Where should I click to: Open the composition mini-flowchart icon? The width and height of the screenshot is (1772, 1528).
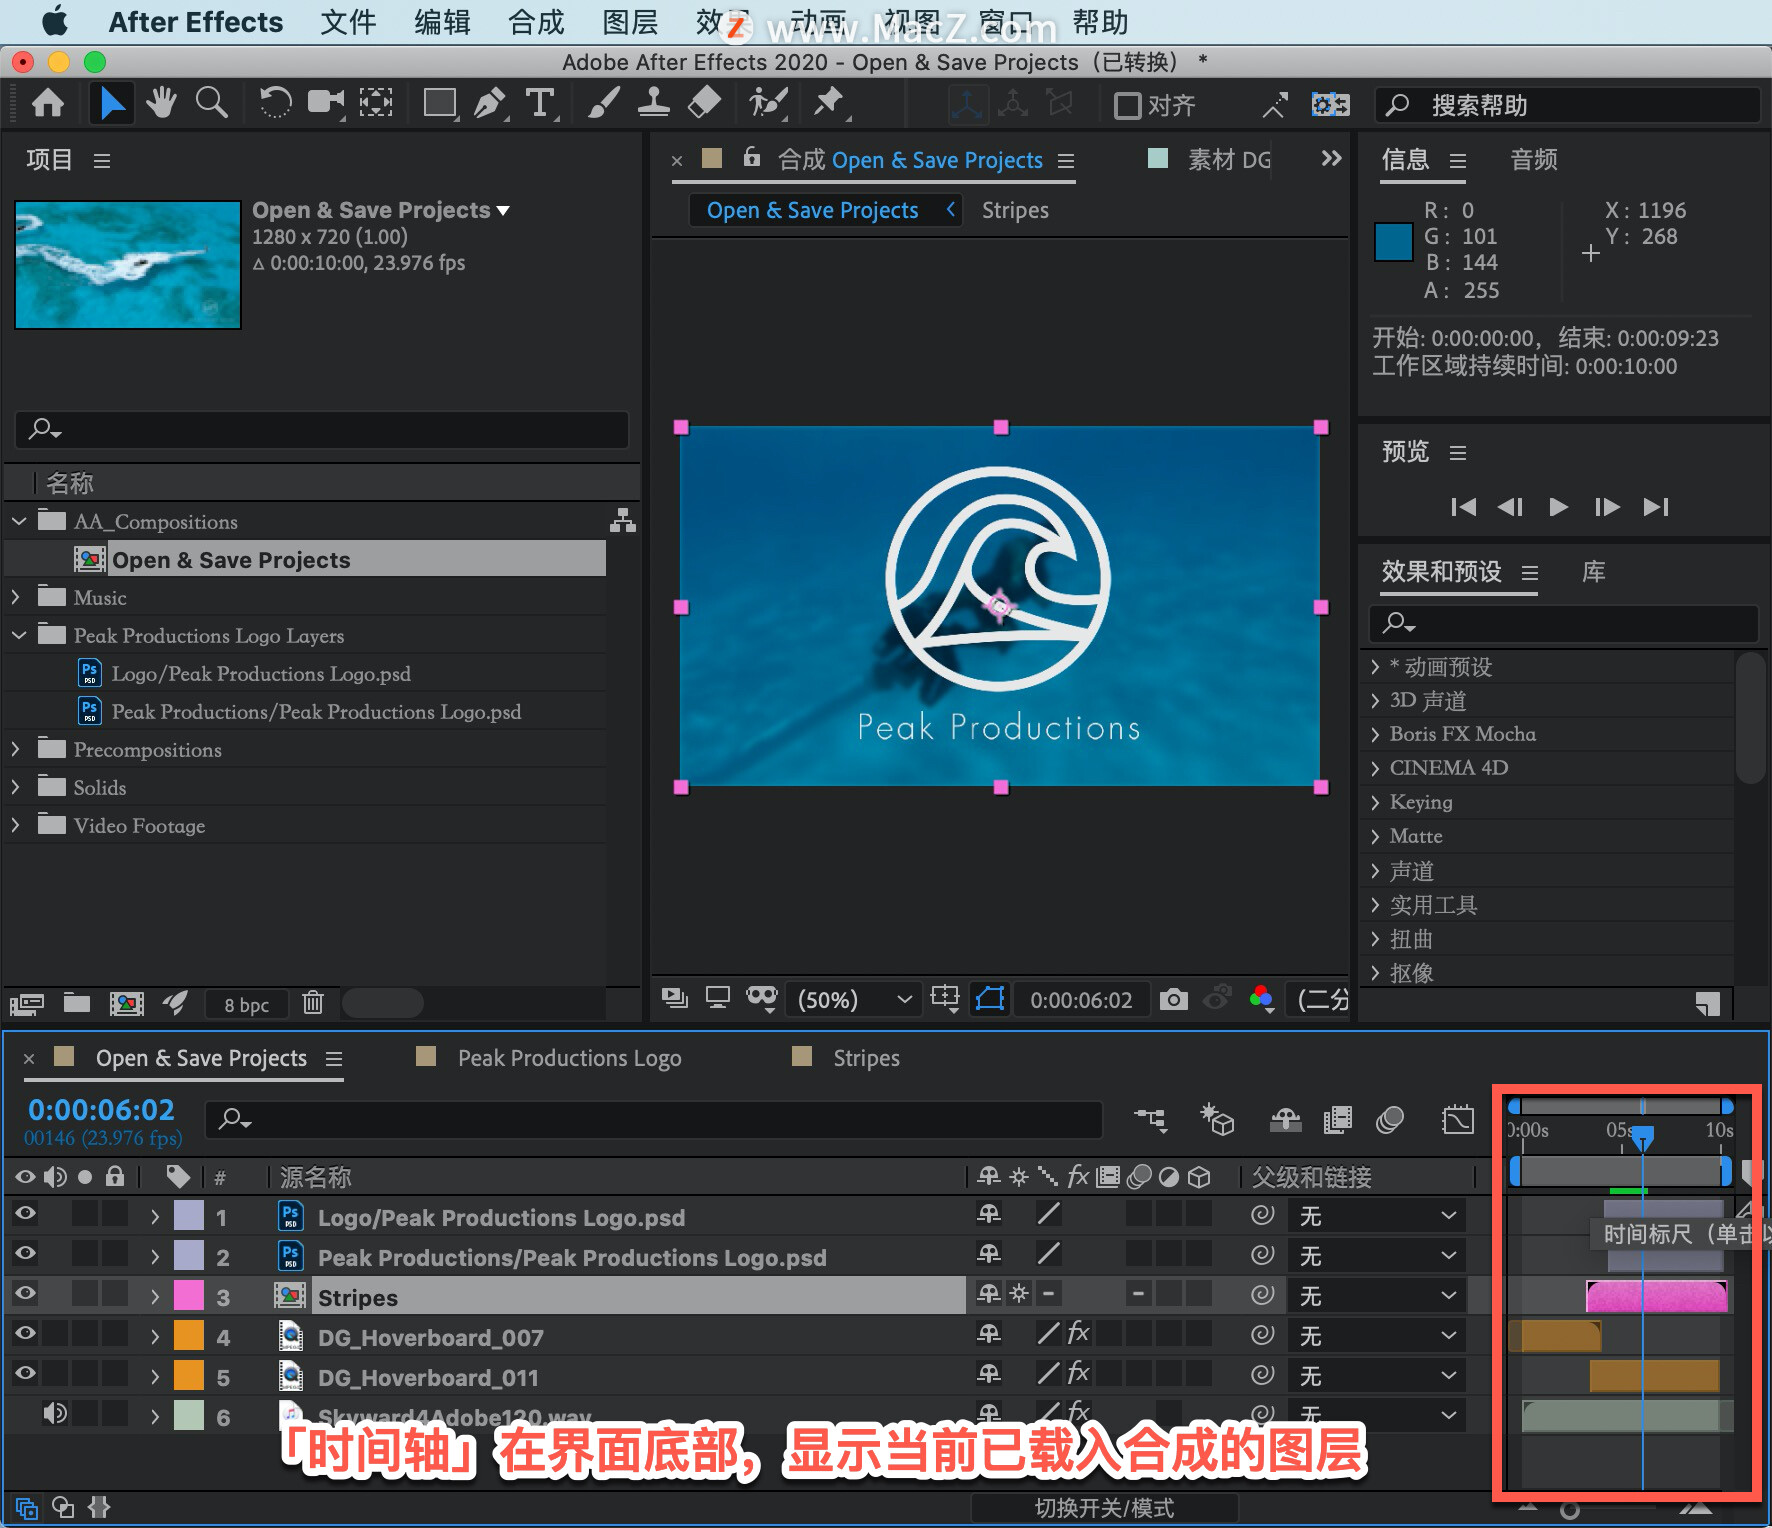(1150, 1120)
